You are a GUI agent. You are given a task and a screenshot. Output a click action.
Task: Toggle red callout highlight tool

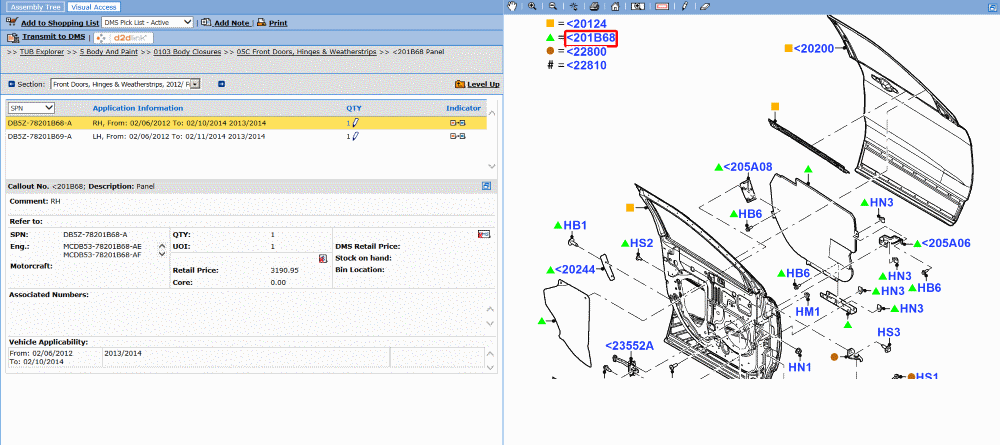point(661,6)
